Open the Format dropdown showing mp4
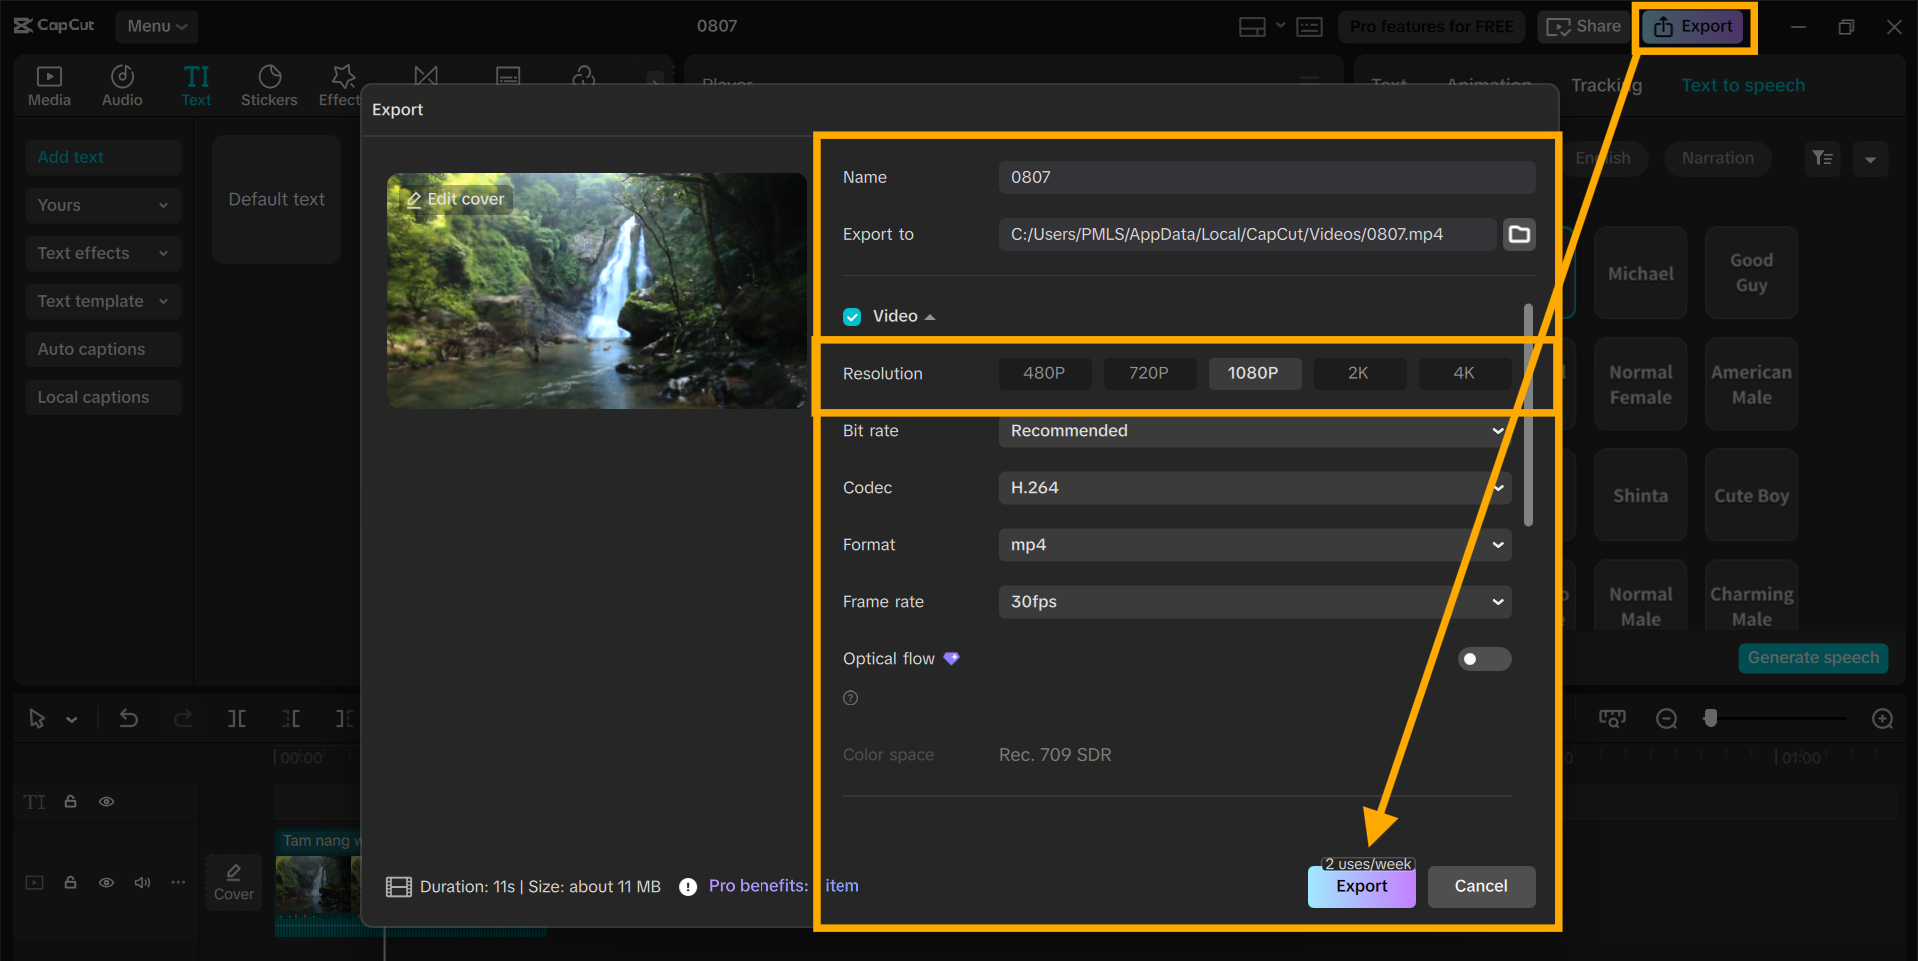 pyautogui.click(x=1254, y=545)
